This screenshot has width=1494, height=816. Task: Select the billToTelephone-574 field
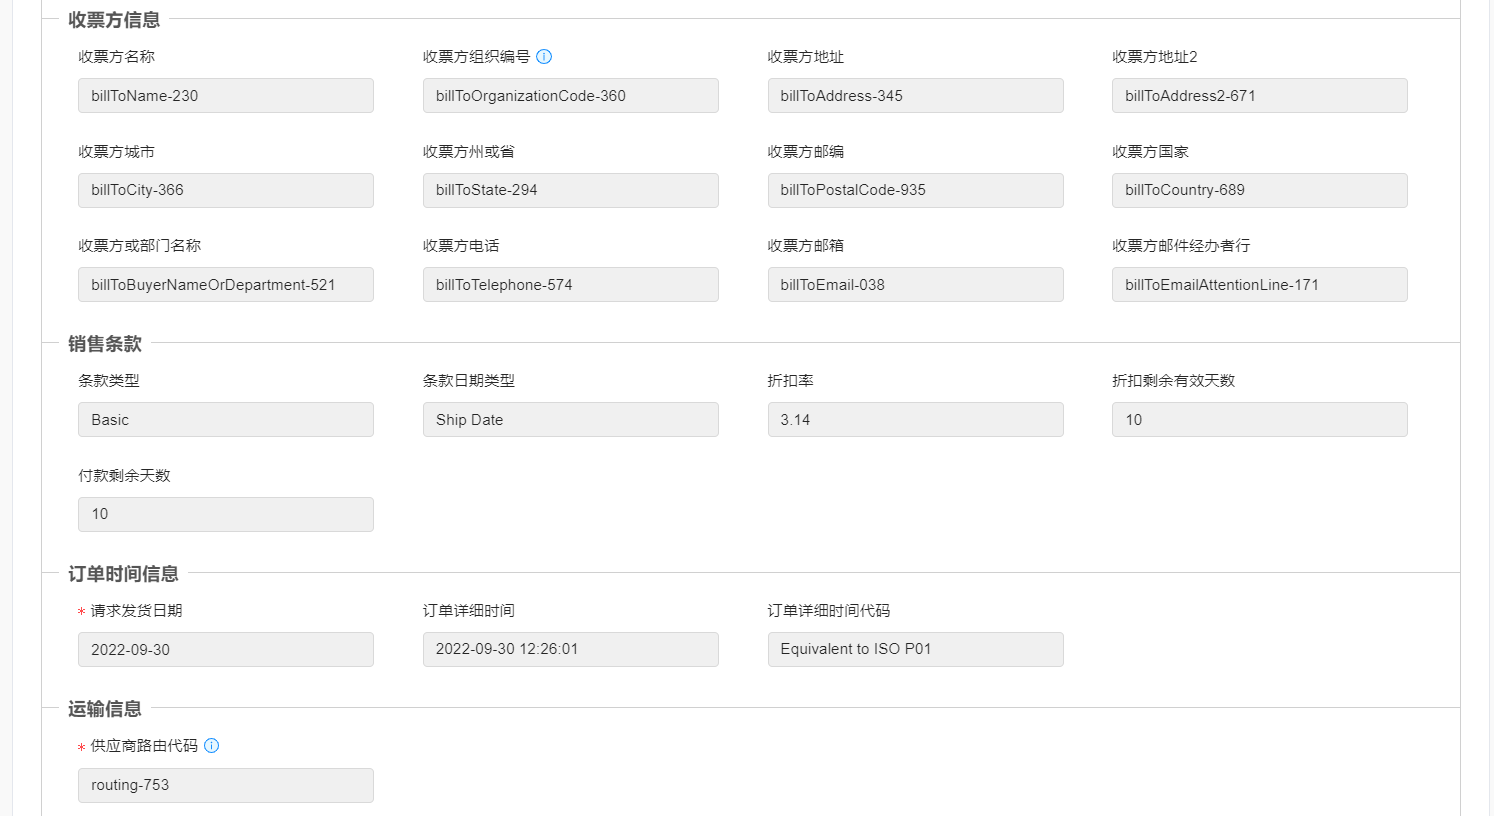[571, 285]
